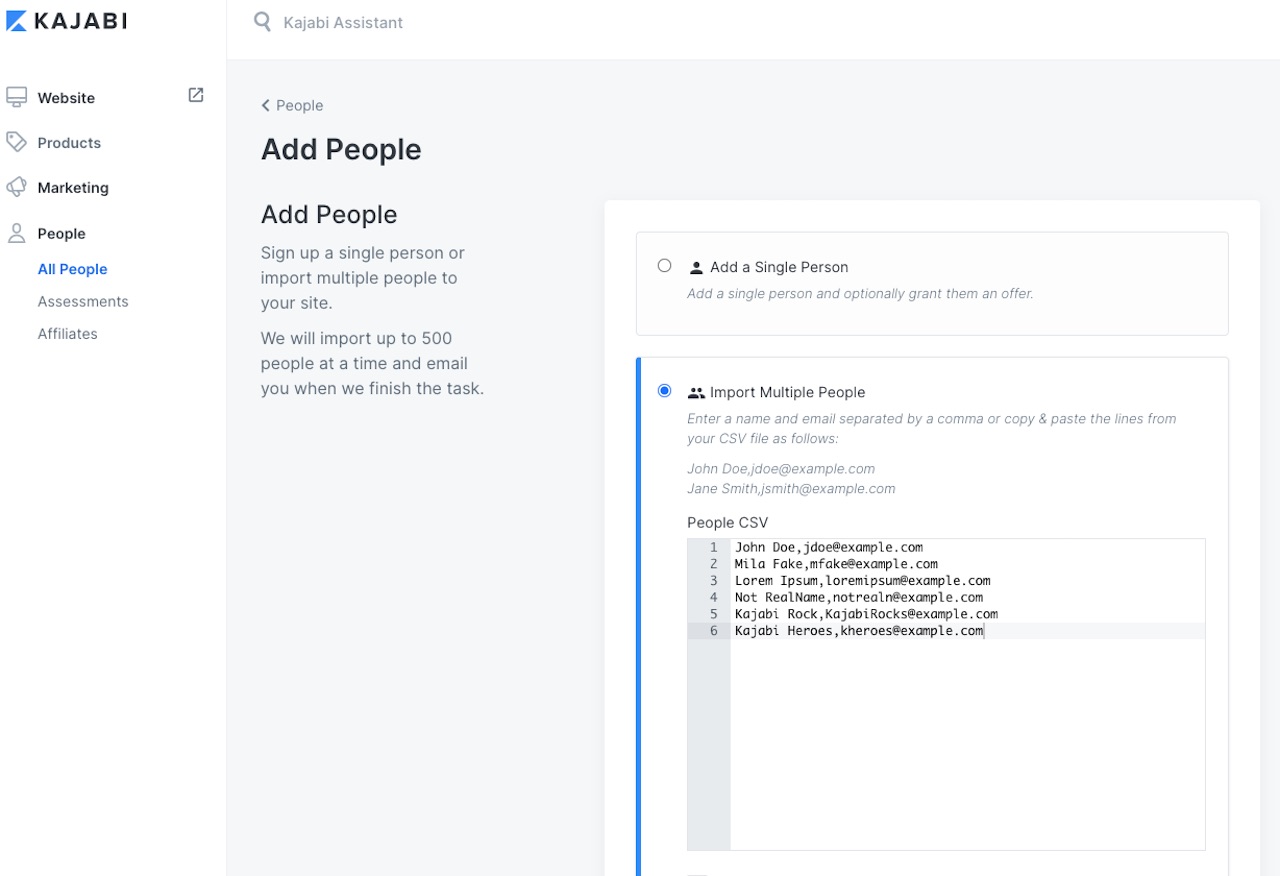Click the People person icon in sidebar

click(x=16, y=232)
